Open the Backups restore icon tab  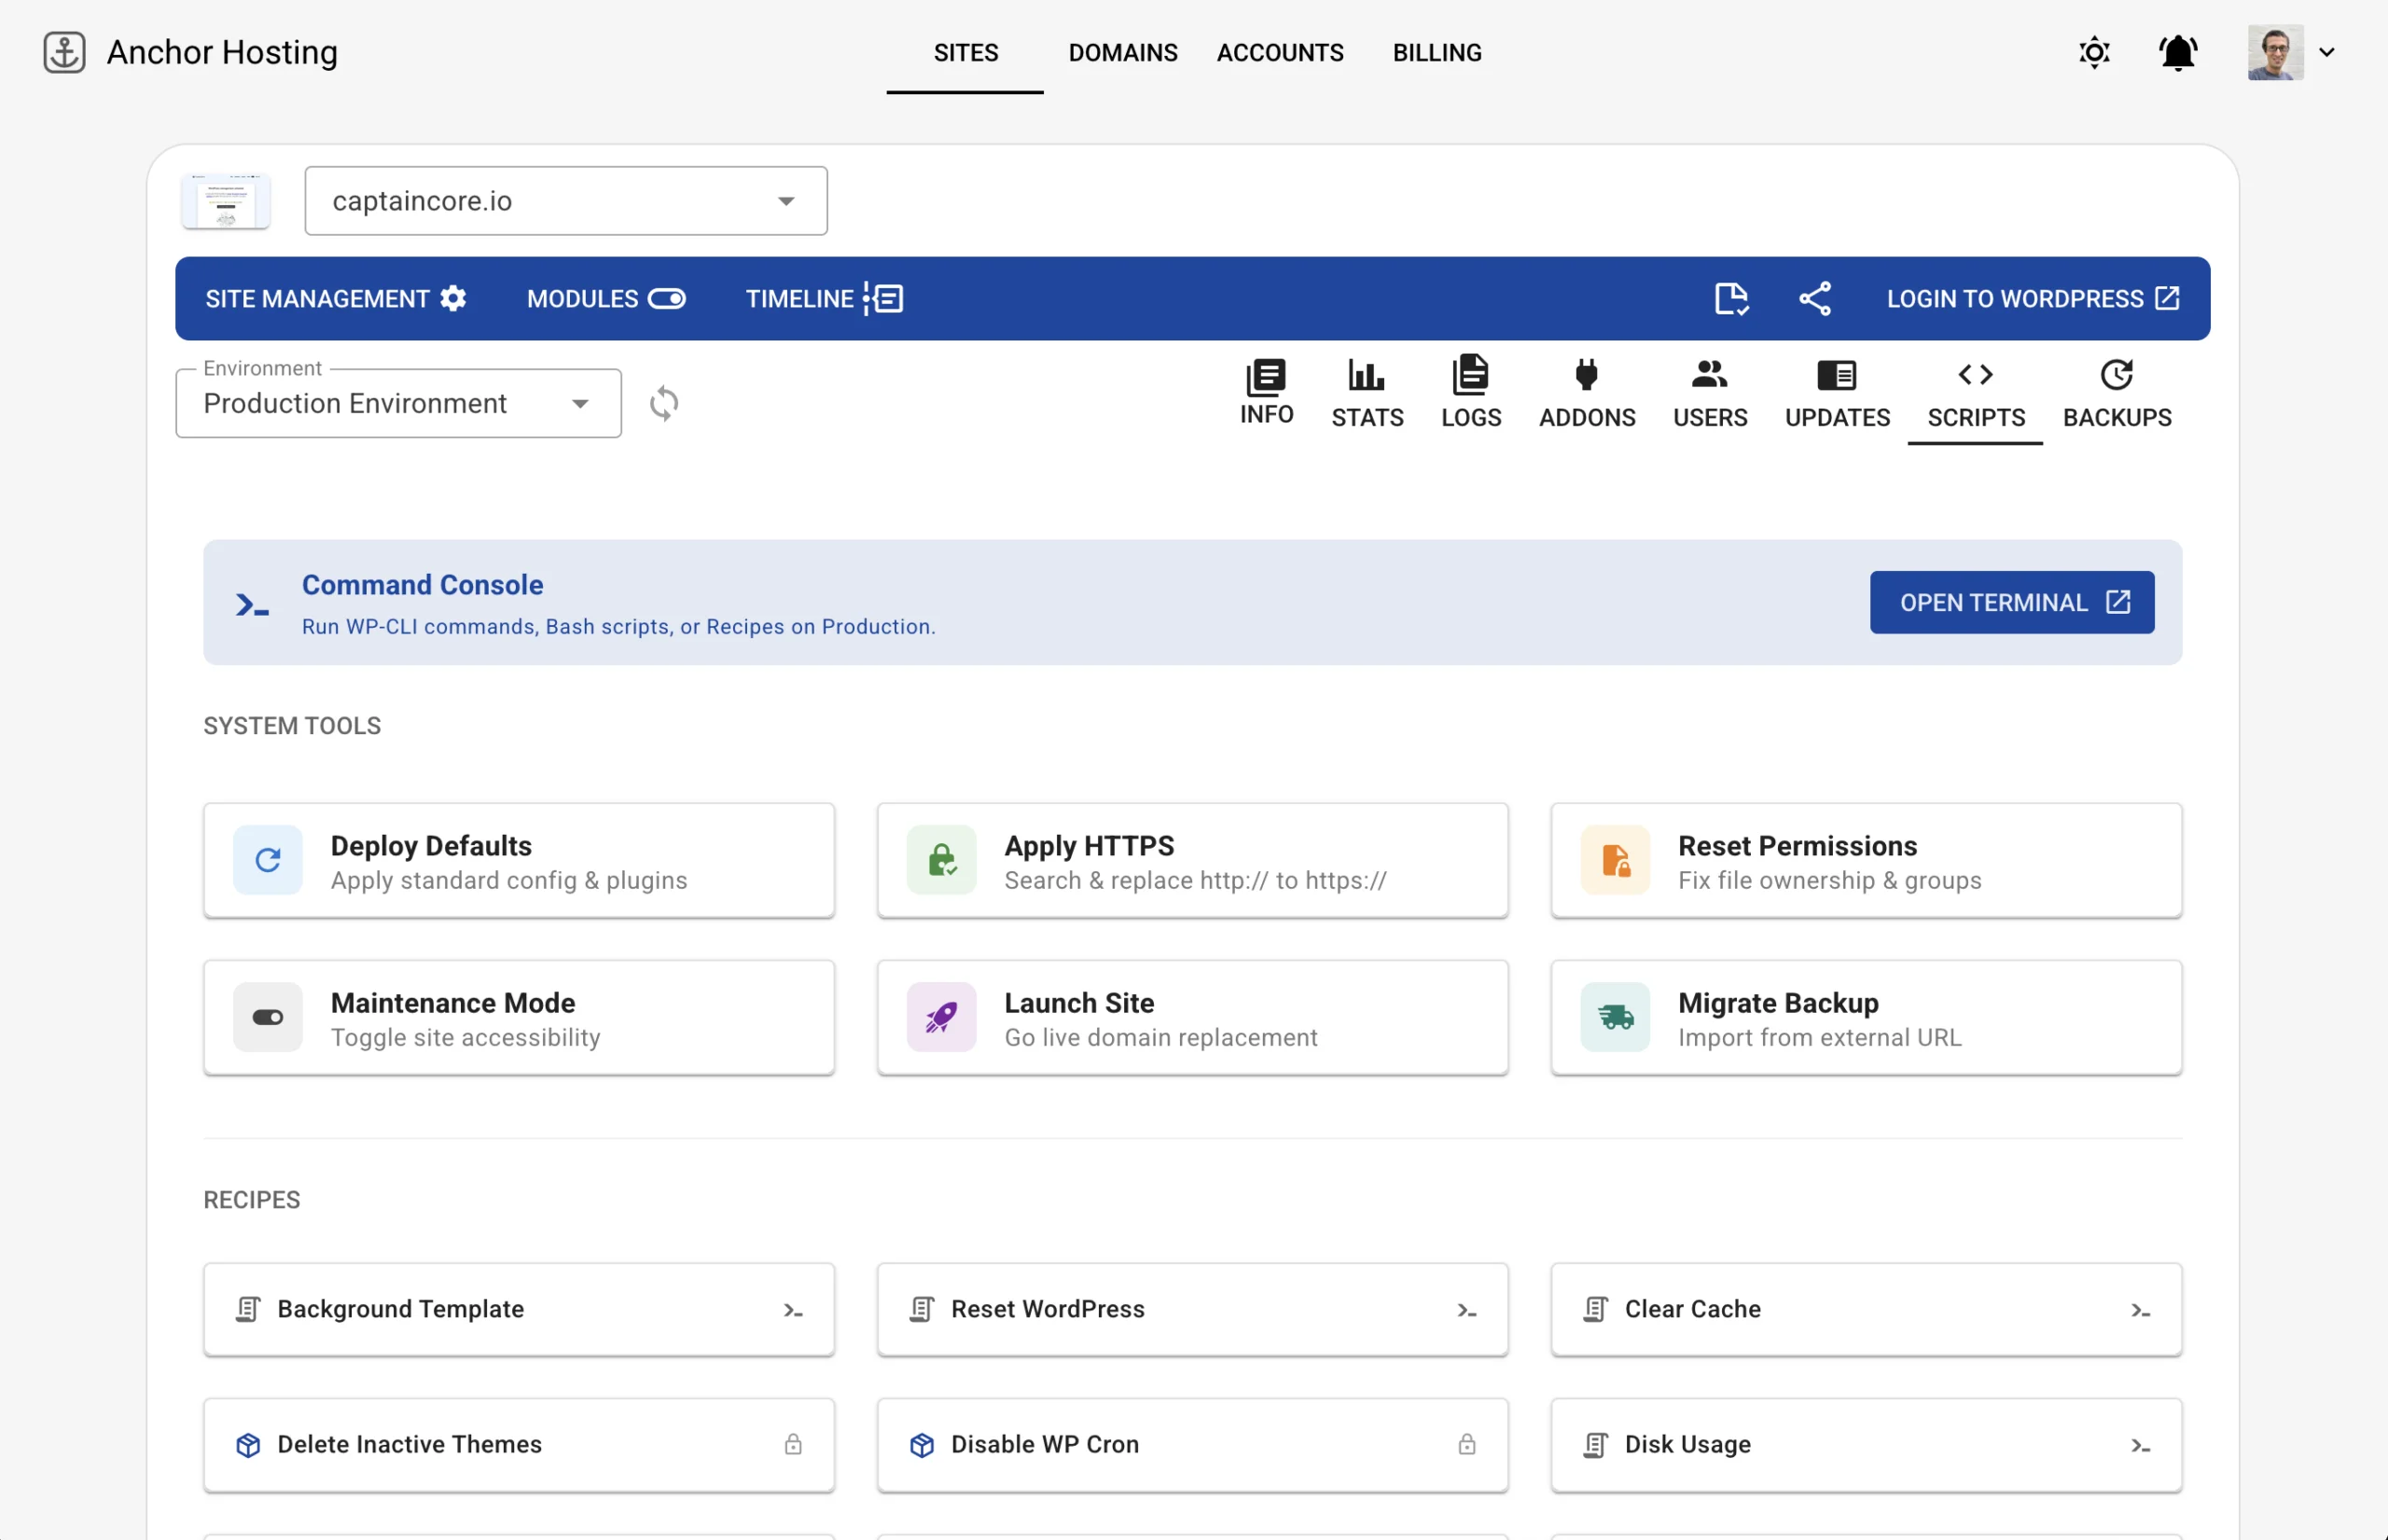coord(2116,393)
